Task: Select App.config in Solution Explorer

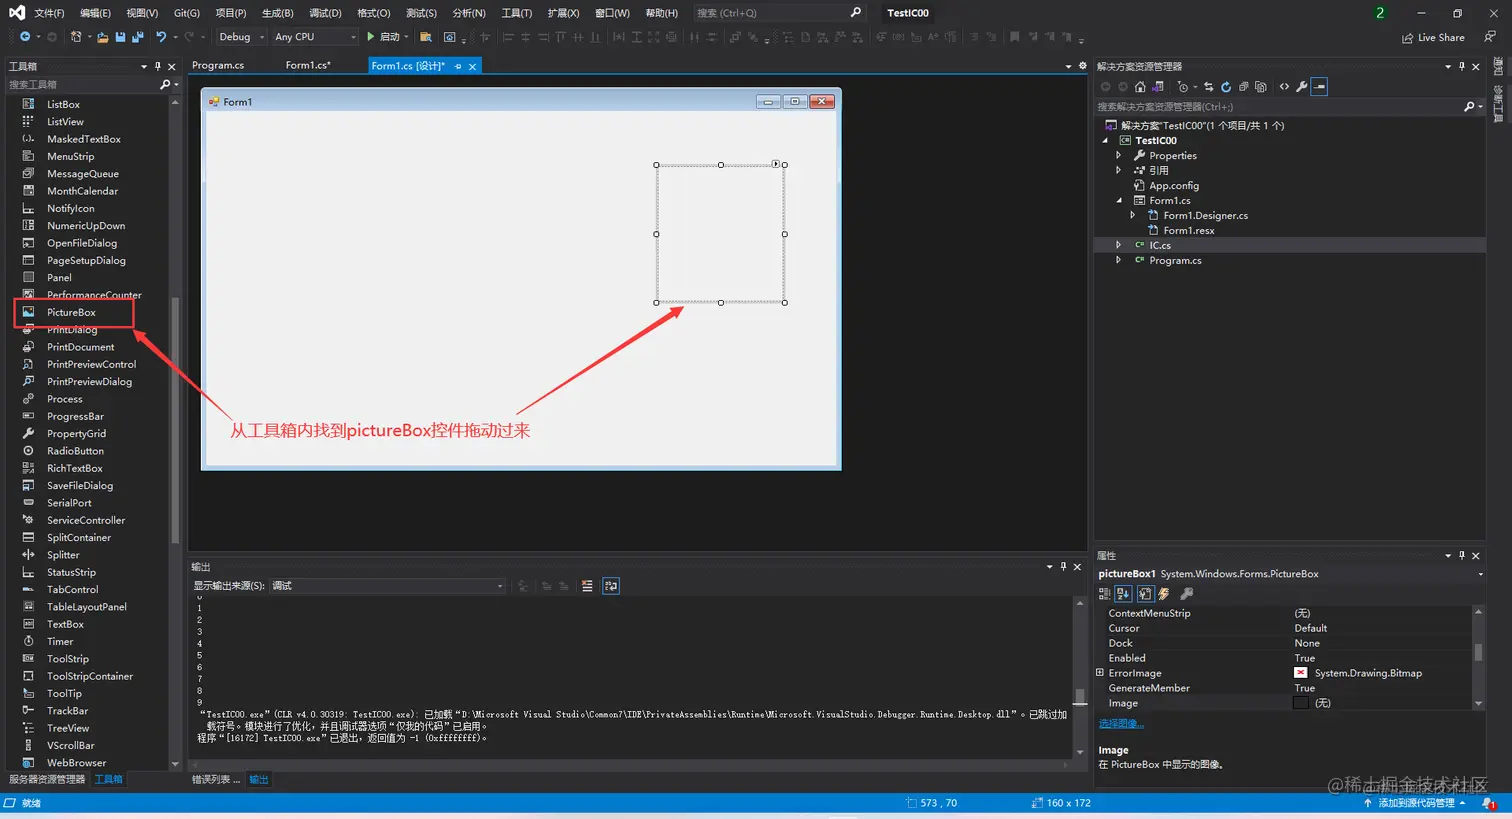Action: 1173,186
